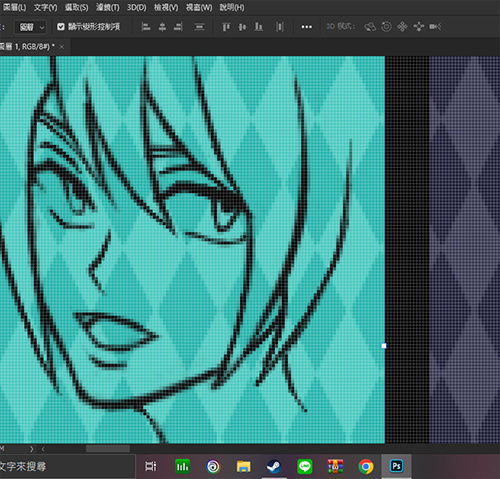Align vertical centers of layers
500x479 pixels.
(242, 27)
